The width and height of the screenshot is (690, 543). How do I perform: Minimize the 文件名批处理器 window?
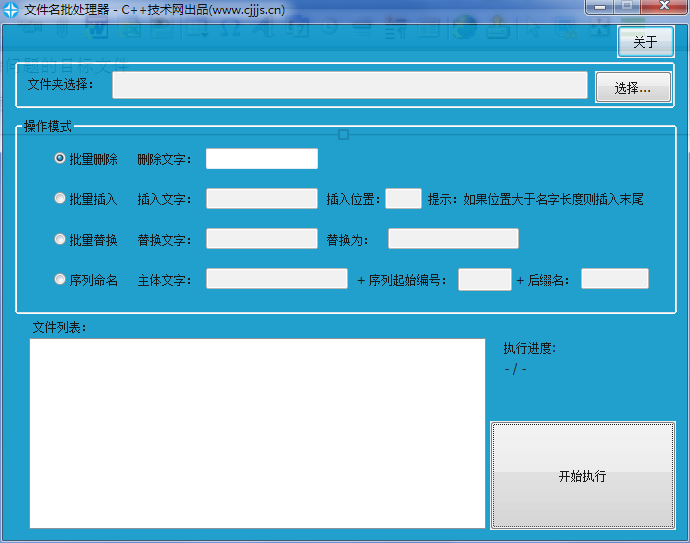click(600, 7)
